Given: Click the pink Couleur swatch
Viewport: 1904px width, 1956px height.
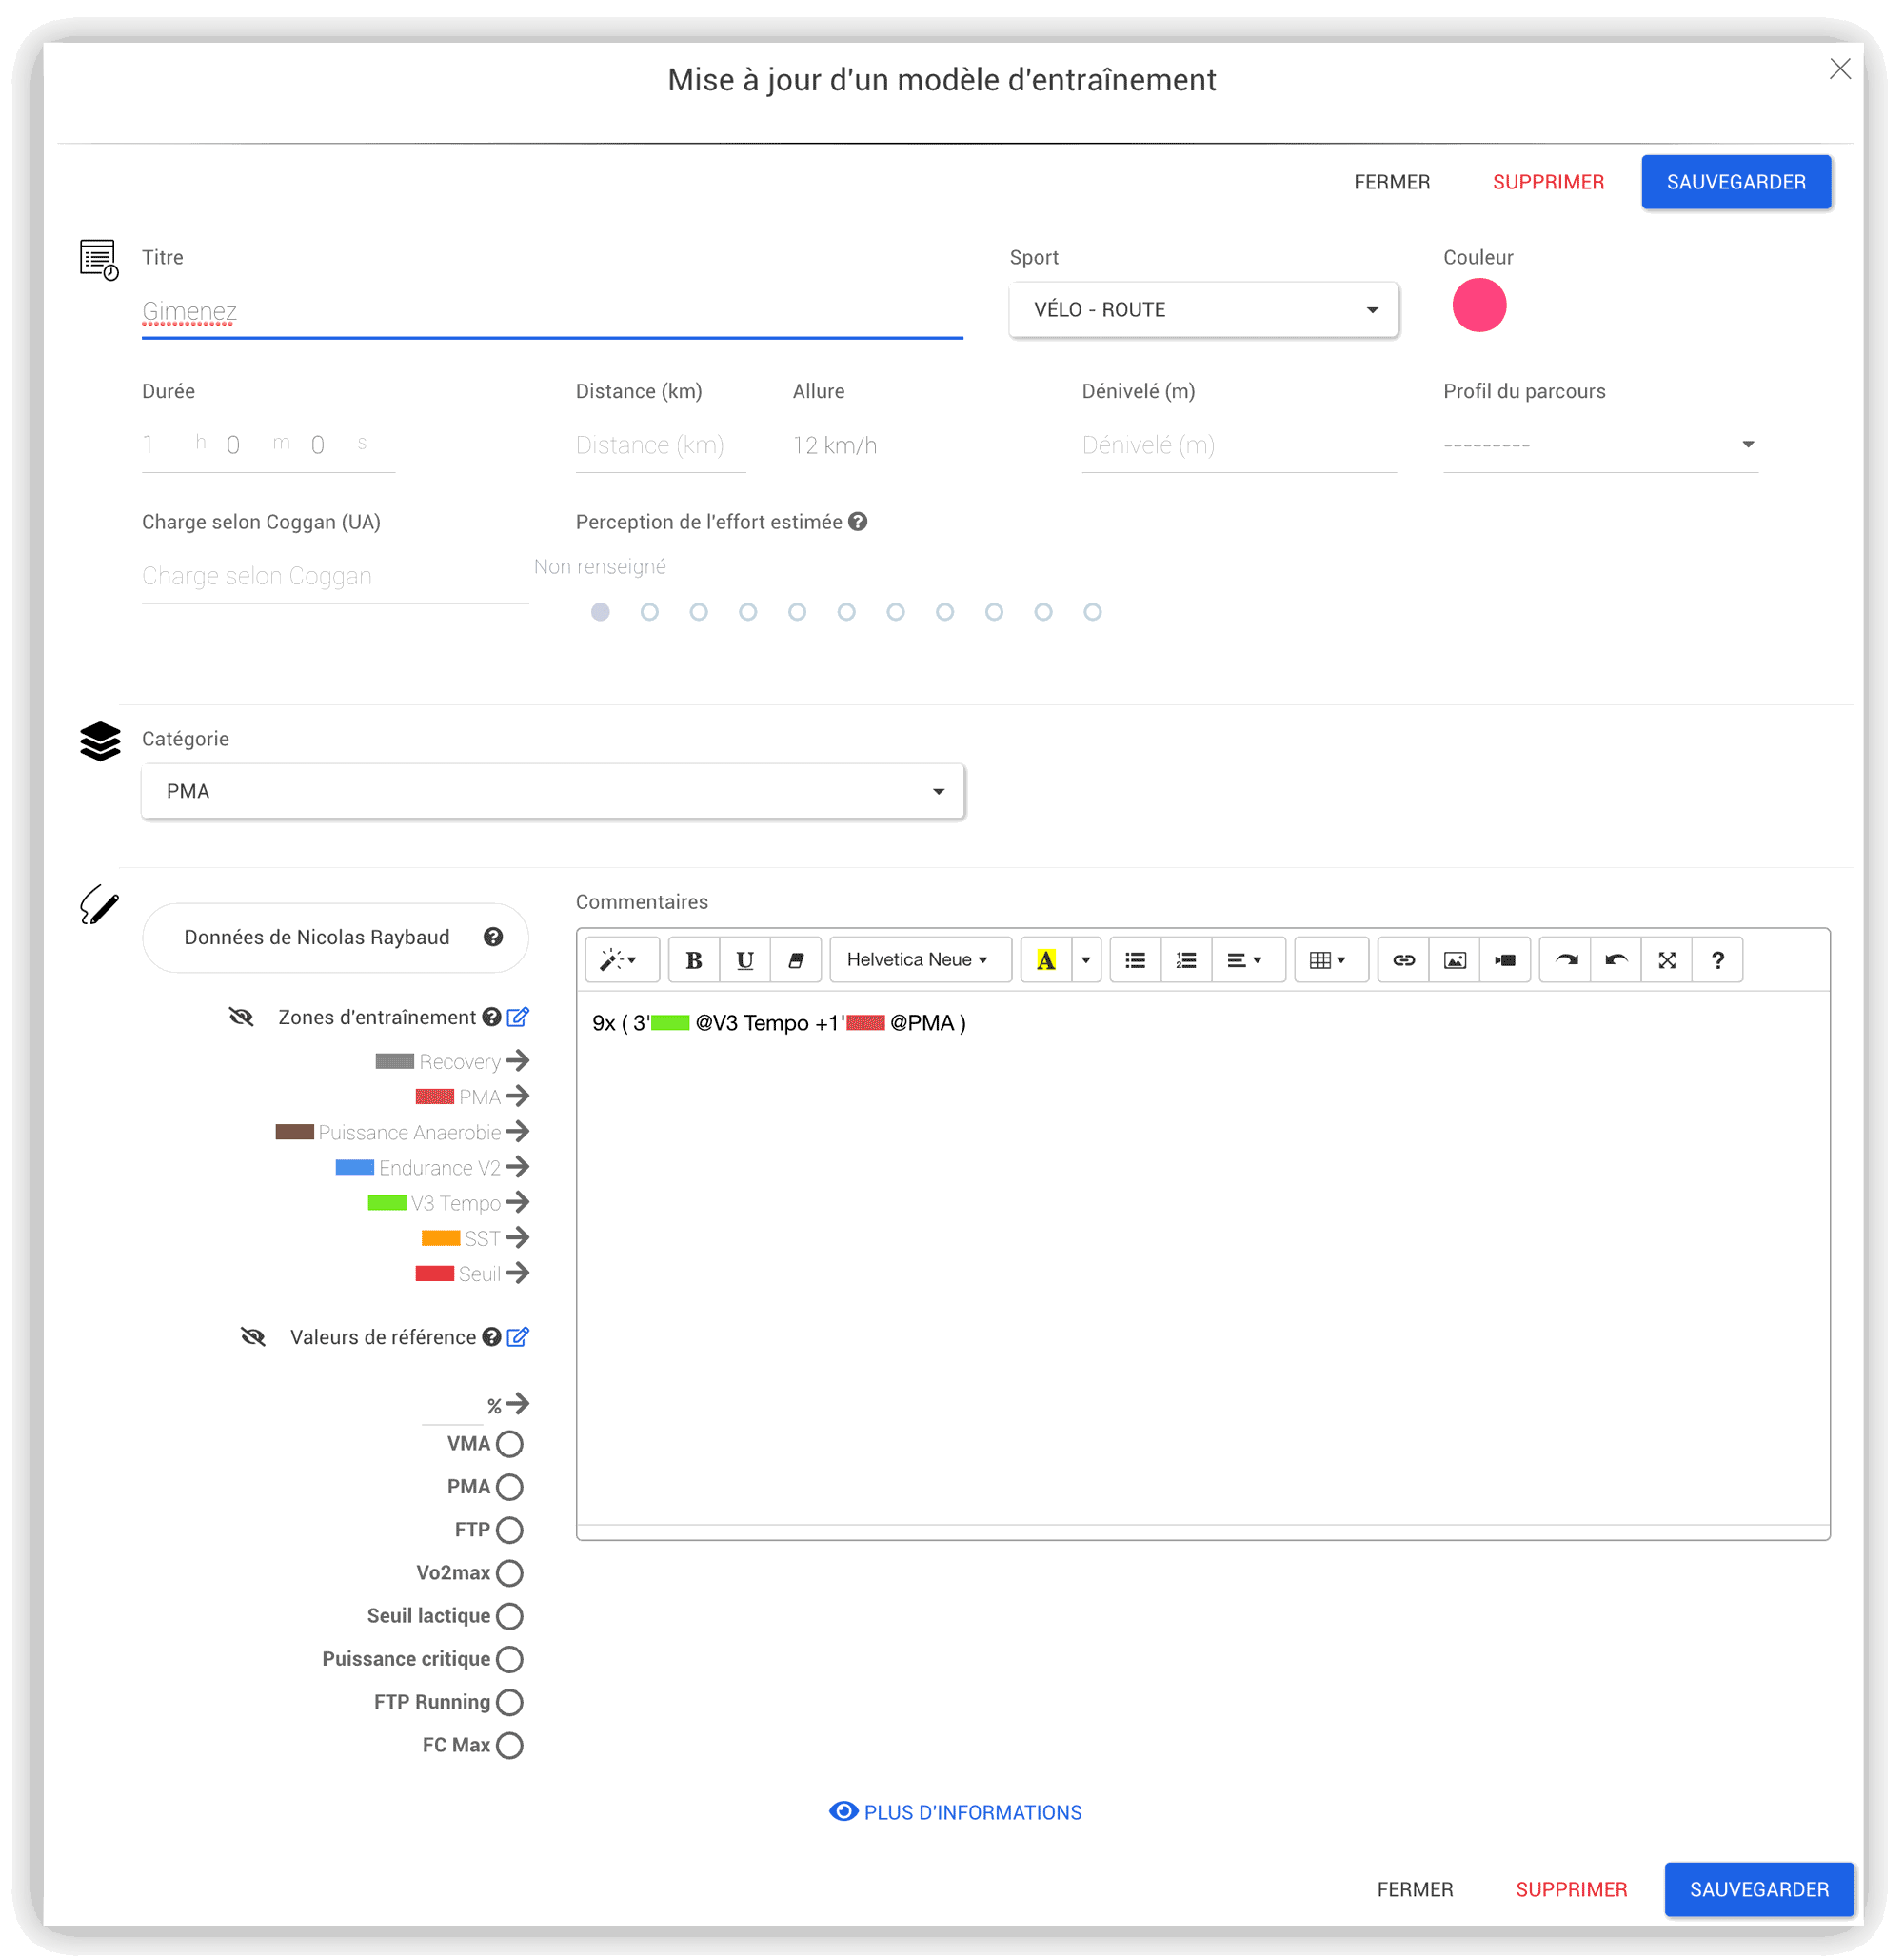Looking at the screenshot, I should click(1478, 305).
